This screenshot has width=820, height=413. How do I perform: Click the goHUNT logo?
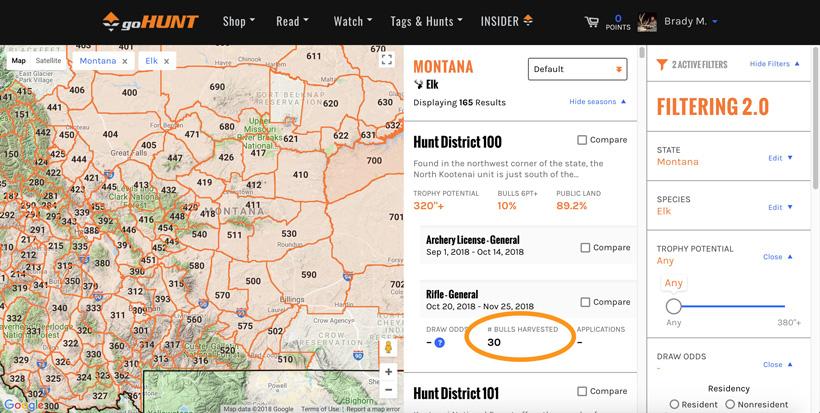tap(153, 21)
